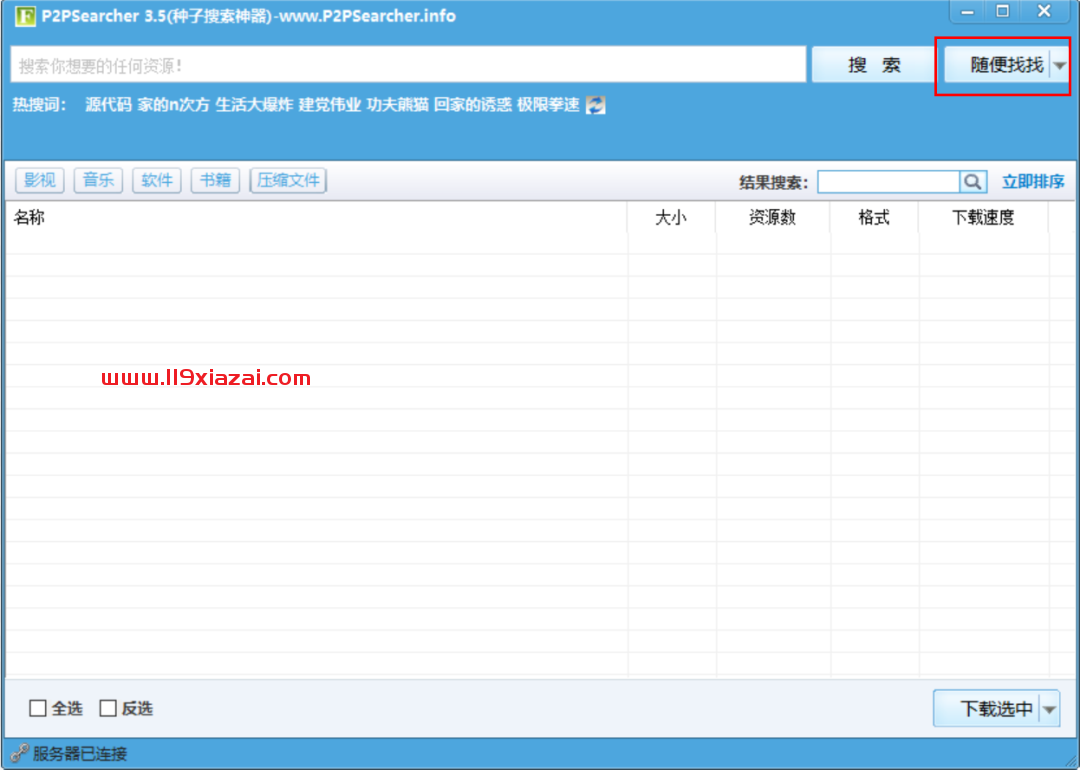The width and height of the screenshot is (1080, 770).
Task: Click the 随便找找 button
Action: coord(997,65)
